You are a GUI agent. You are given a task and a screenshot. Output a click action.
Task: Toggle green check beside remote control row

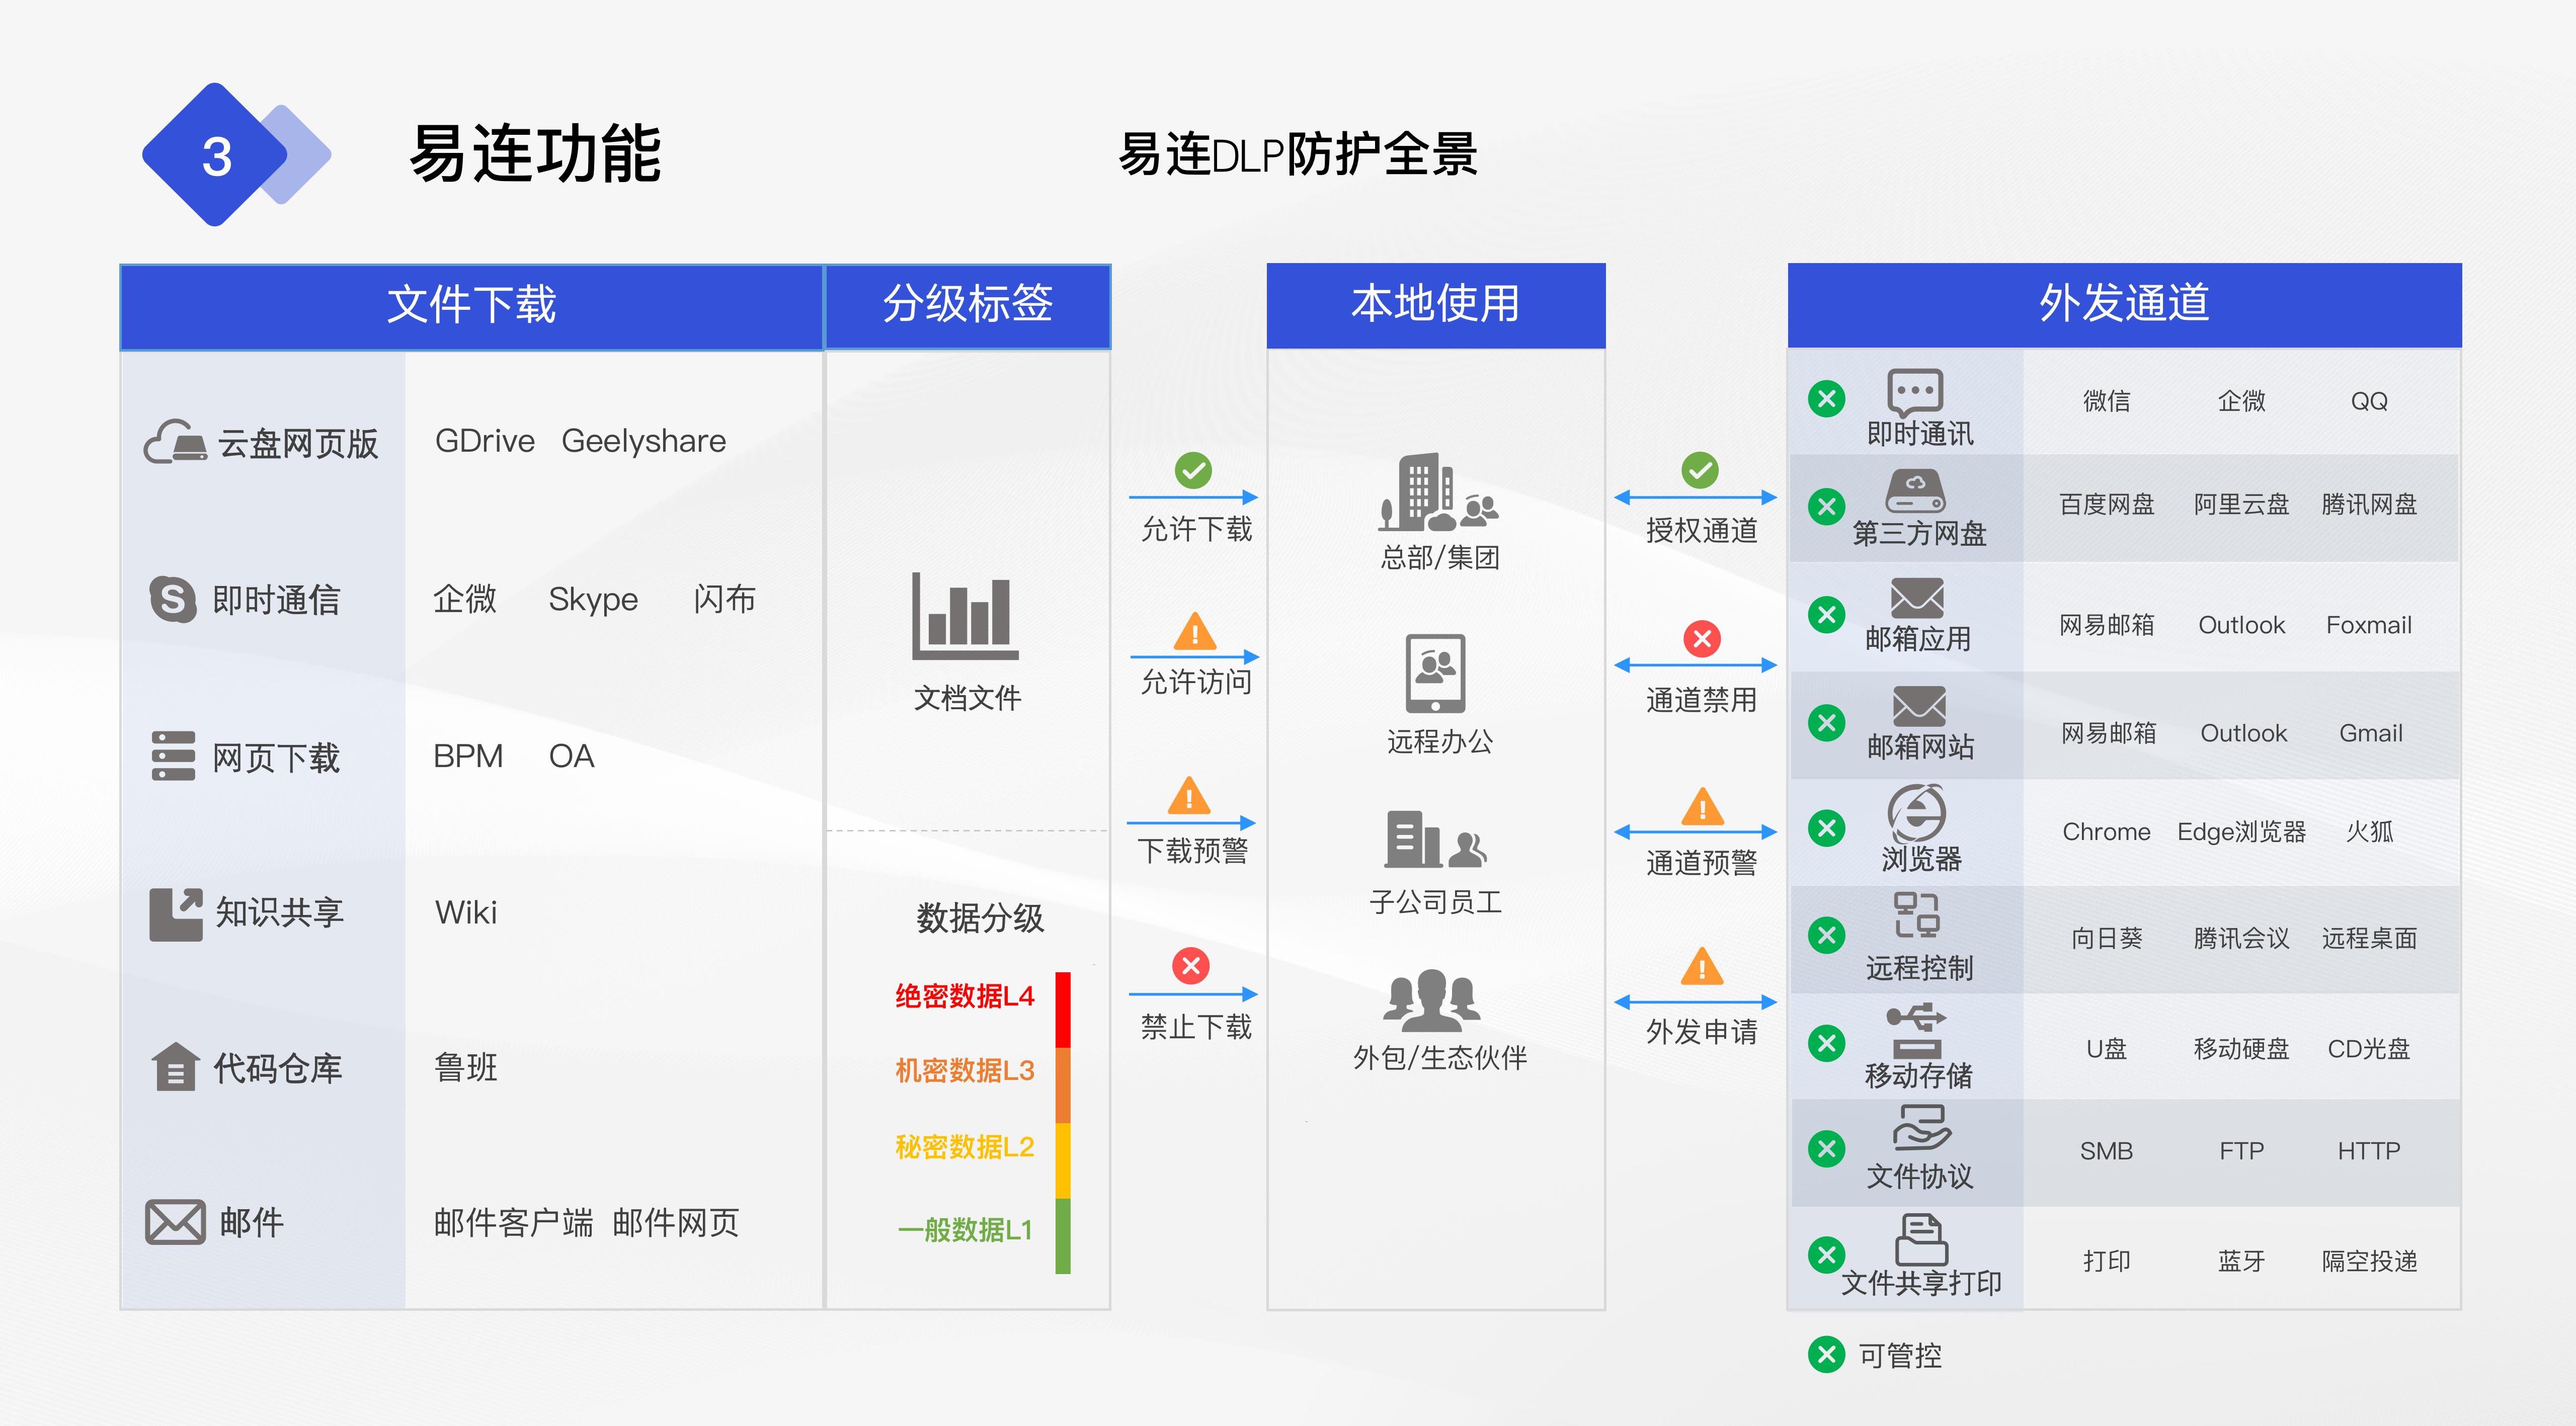point(1827,935)
